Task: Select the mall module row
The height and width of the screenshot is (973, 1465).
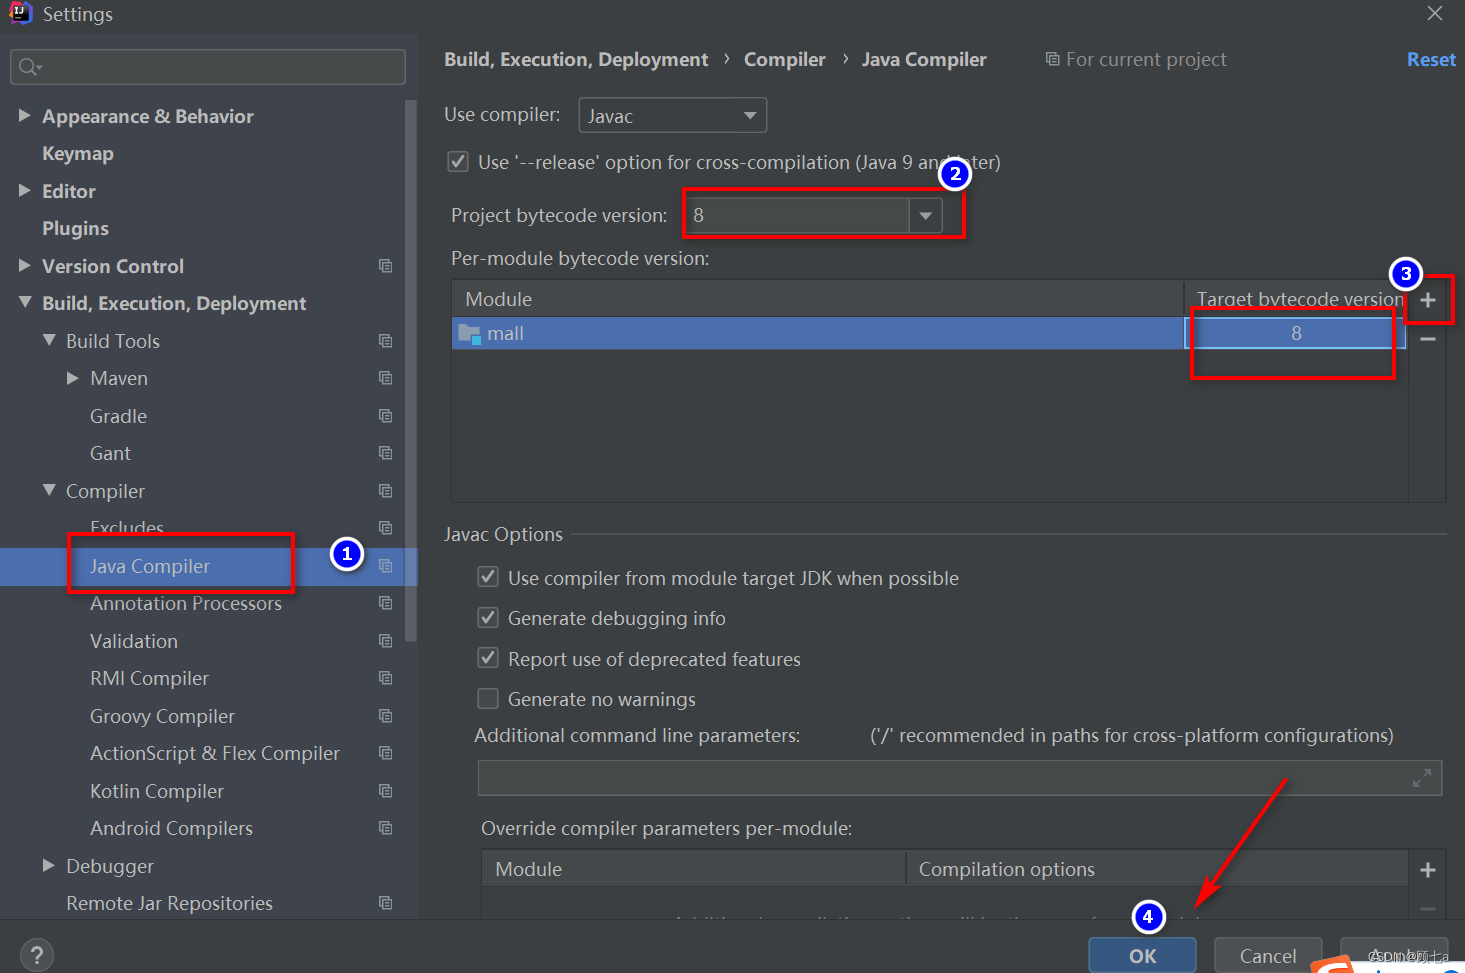Action: pyautogui.click(x=929, y=333)
